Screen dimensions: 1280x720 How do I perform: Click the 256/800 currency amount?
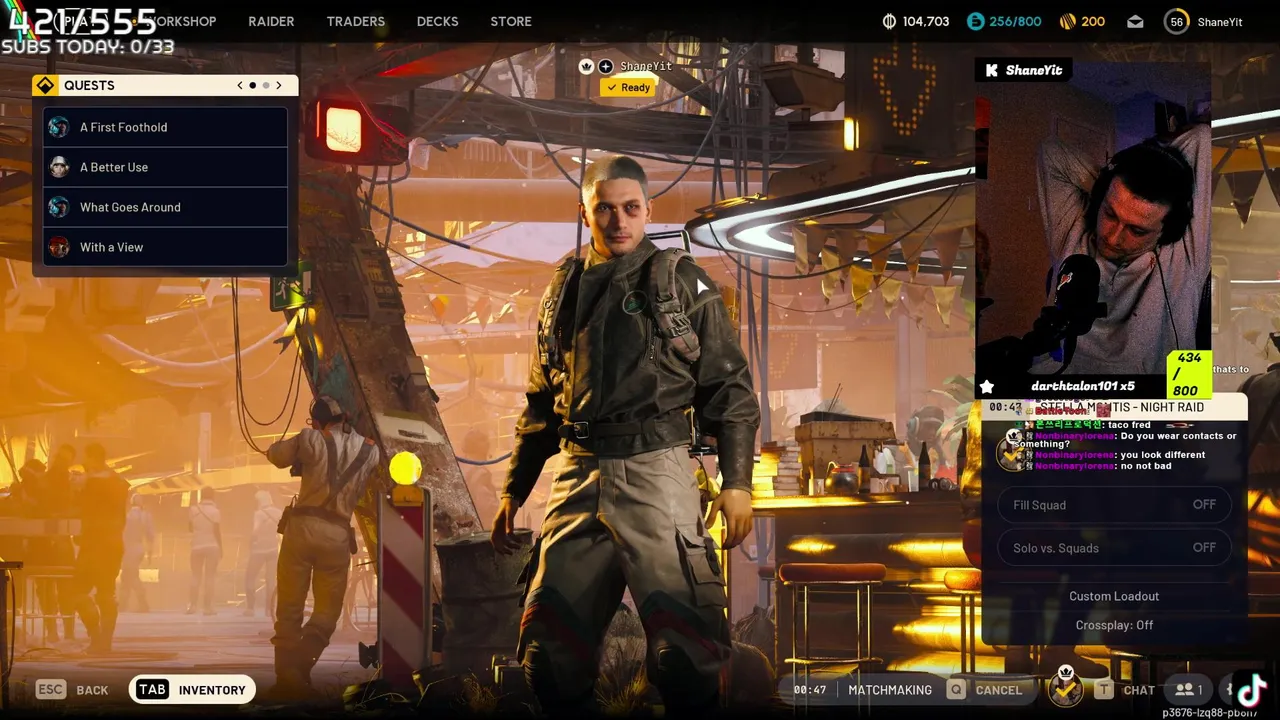click(1015, 21)
